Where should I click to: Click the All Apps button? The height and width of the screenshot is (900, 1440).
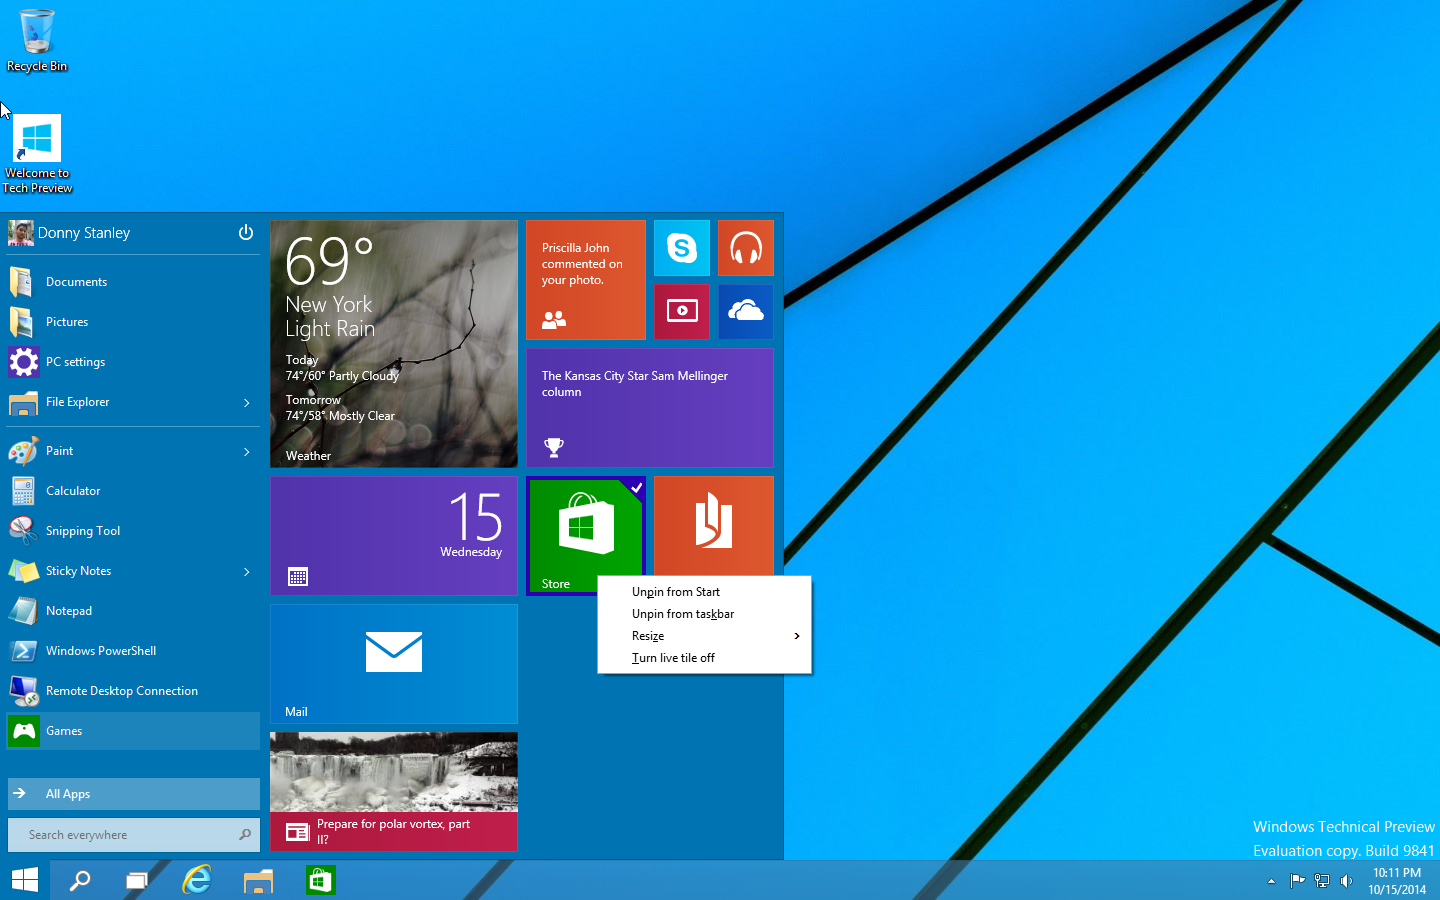pyautogui.click(x=133, y=794)
